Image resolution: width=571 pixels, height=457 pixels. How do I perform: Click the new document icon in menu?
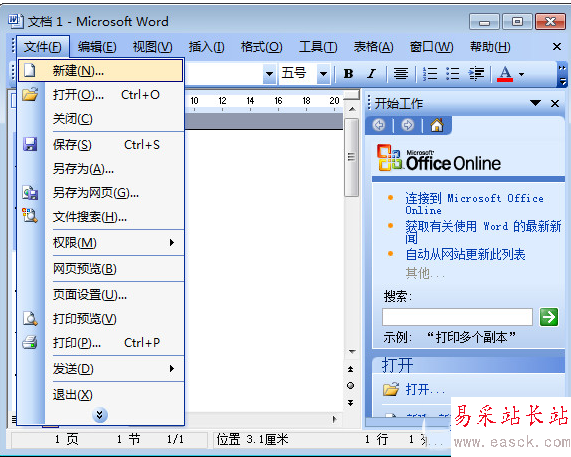click(x=30, y=70)
